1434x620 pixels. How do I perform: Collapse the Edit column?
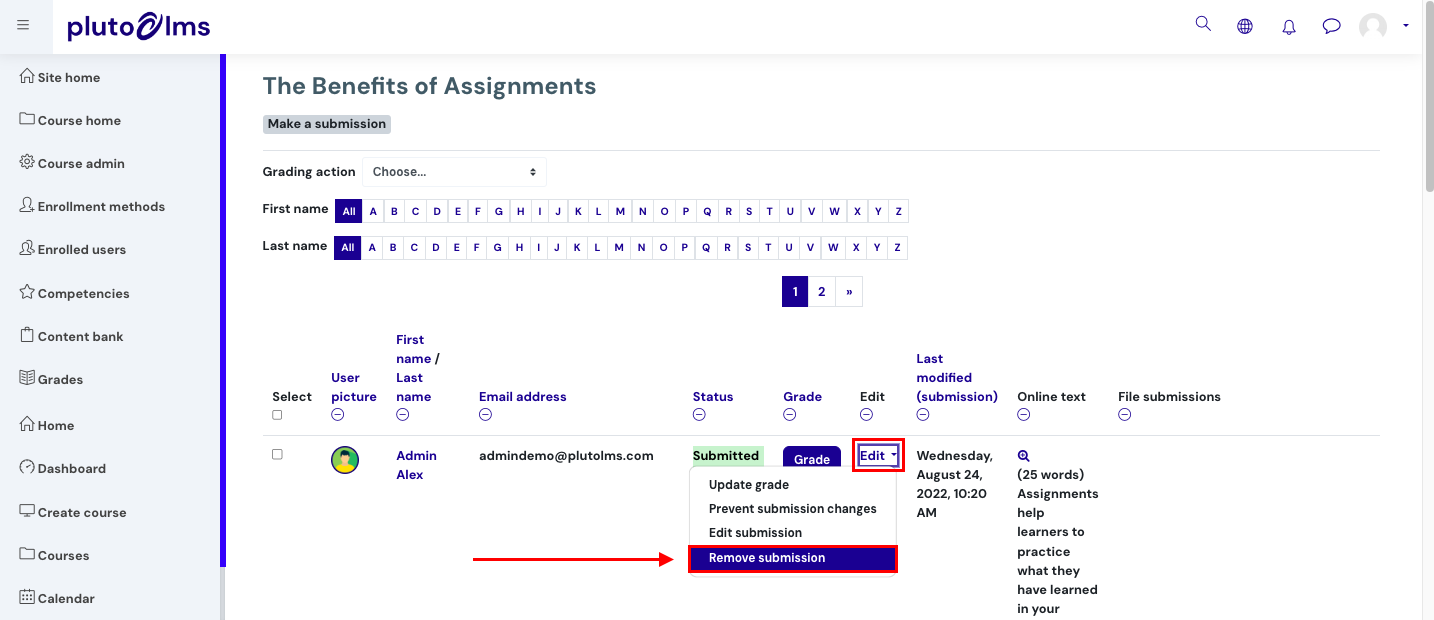866,415
